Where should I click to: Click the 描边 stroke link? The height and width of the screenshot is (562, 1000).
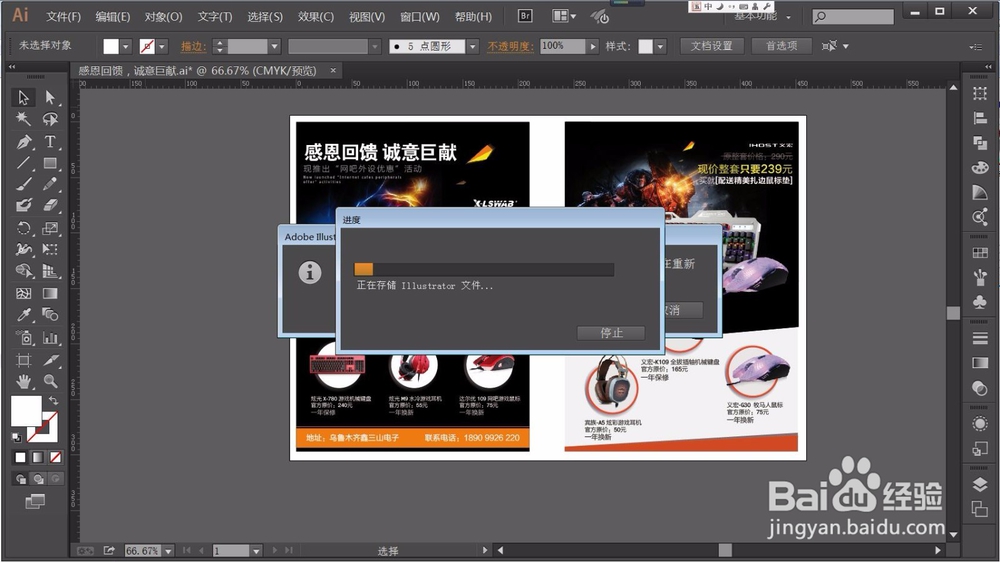coord(193,47)
